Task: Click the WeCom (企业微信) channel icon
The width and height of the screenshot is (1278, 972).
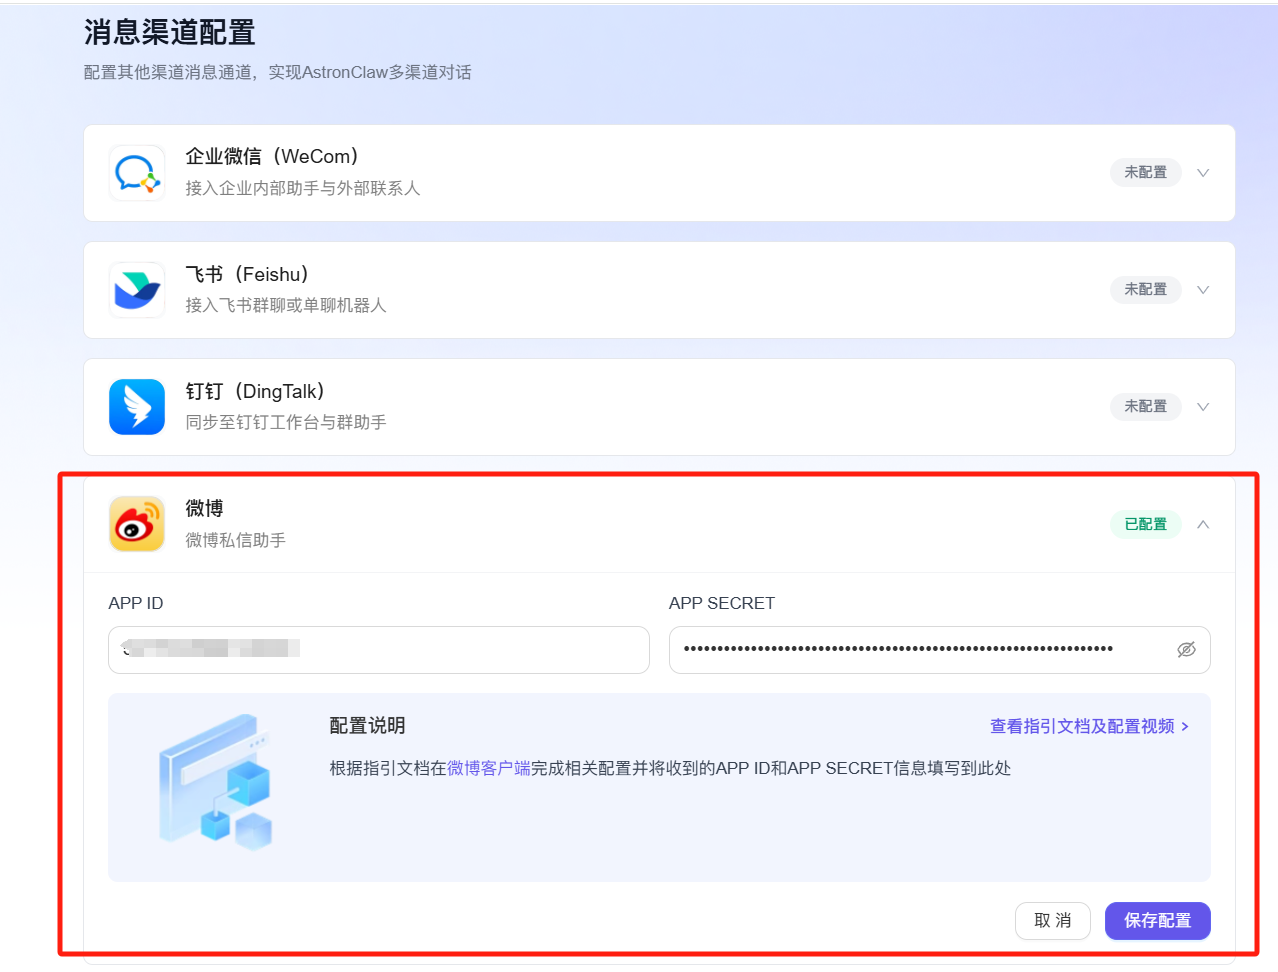Action: click(136, 172)
